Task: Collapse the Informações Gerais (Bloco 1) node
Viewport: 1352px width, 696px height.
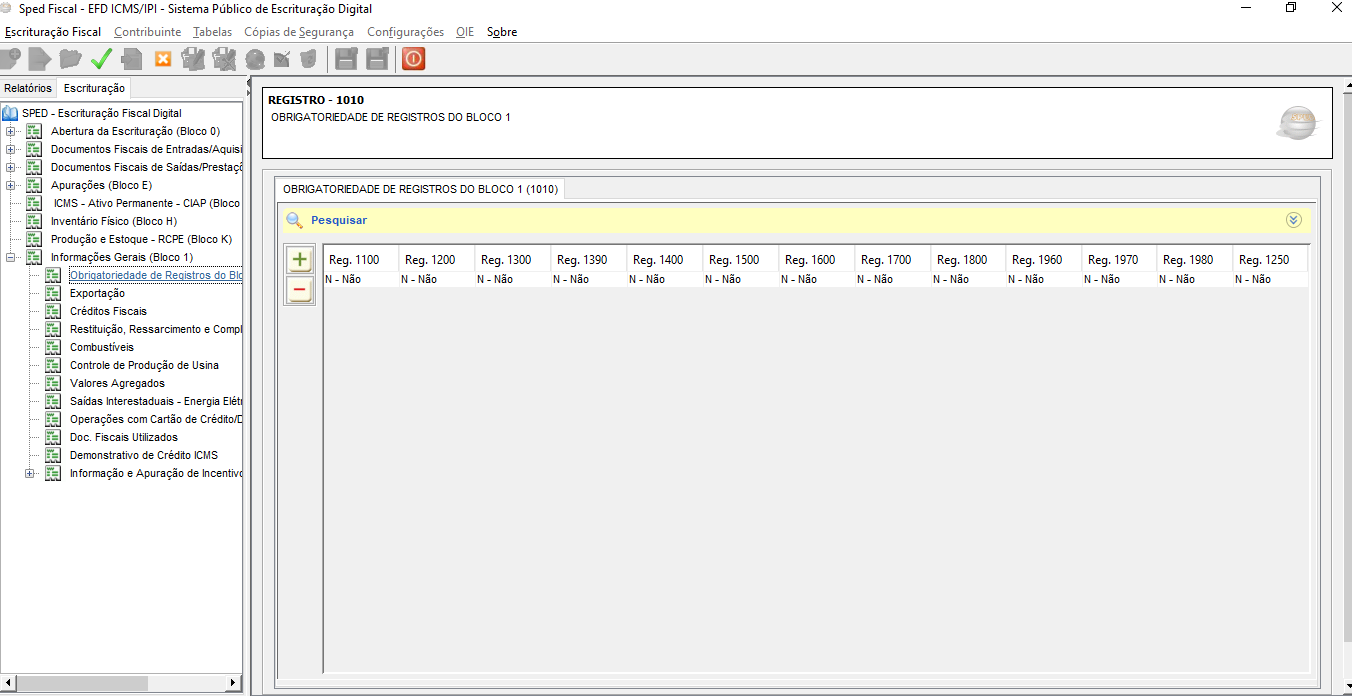Action: click(11, 258)
